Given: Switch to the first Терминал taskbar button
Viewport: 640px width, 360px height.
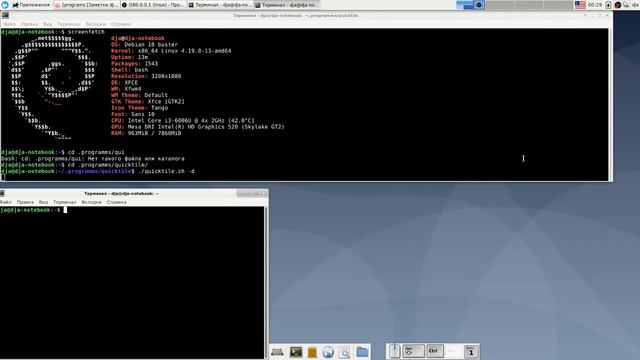Looking at the screenshot, I should pyautogui.click(x=220, y=5).
